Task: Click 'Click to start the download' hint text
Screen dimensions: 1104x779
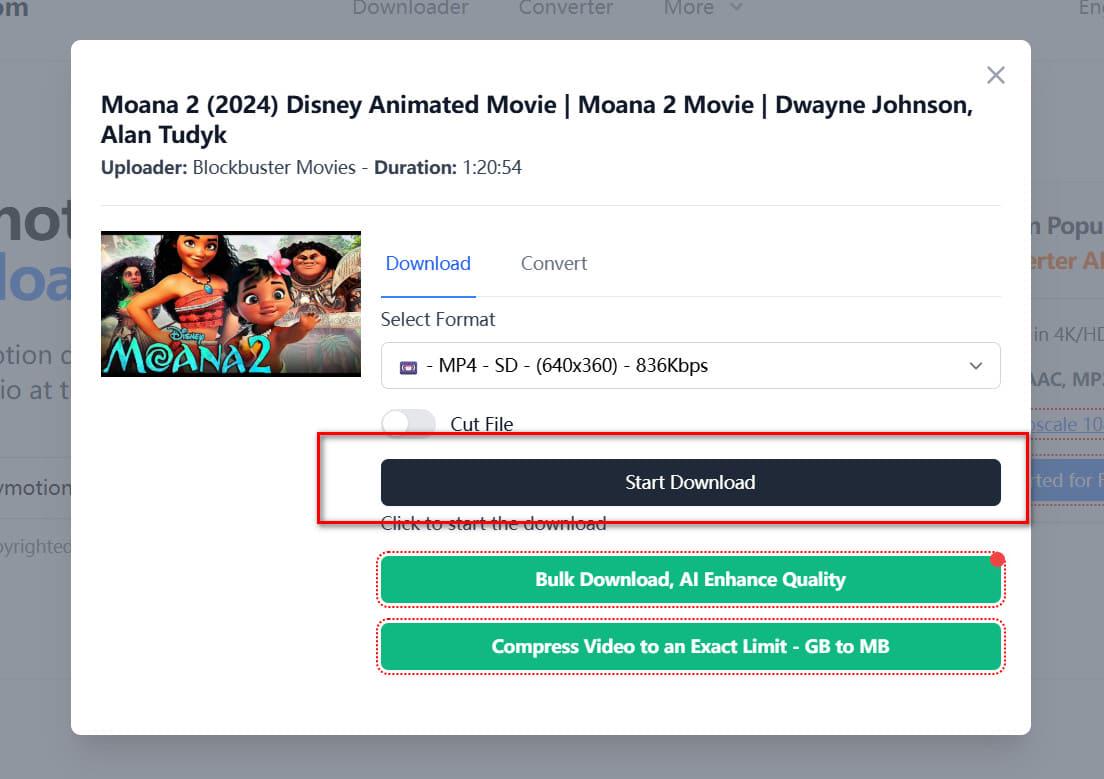Action: [494, 523]
